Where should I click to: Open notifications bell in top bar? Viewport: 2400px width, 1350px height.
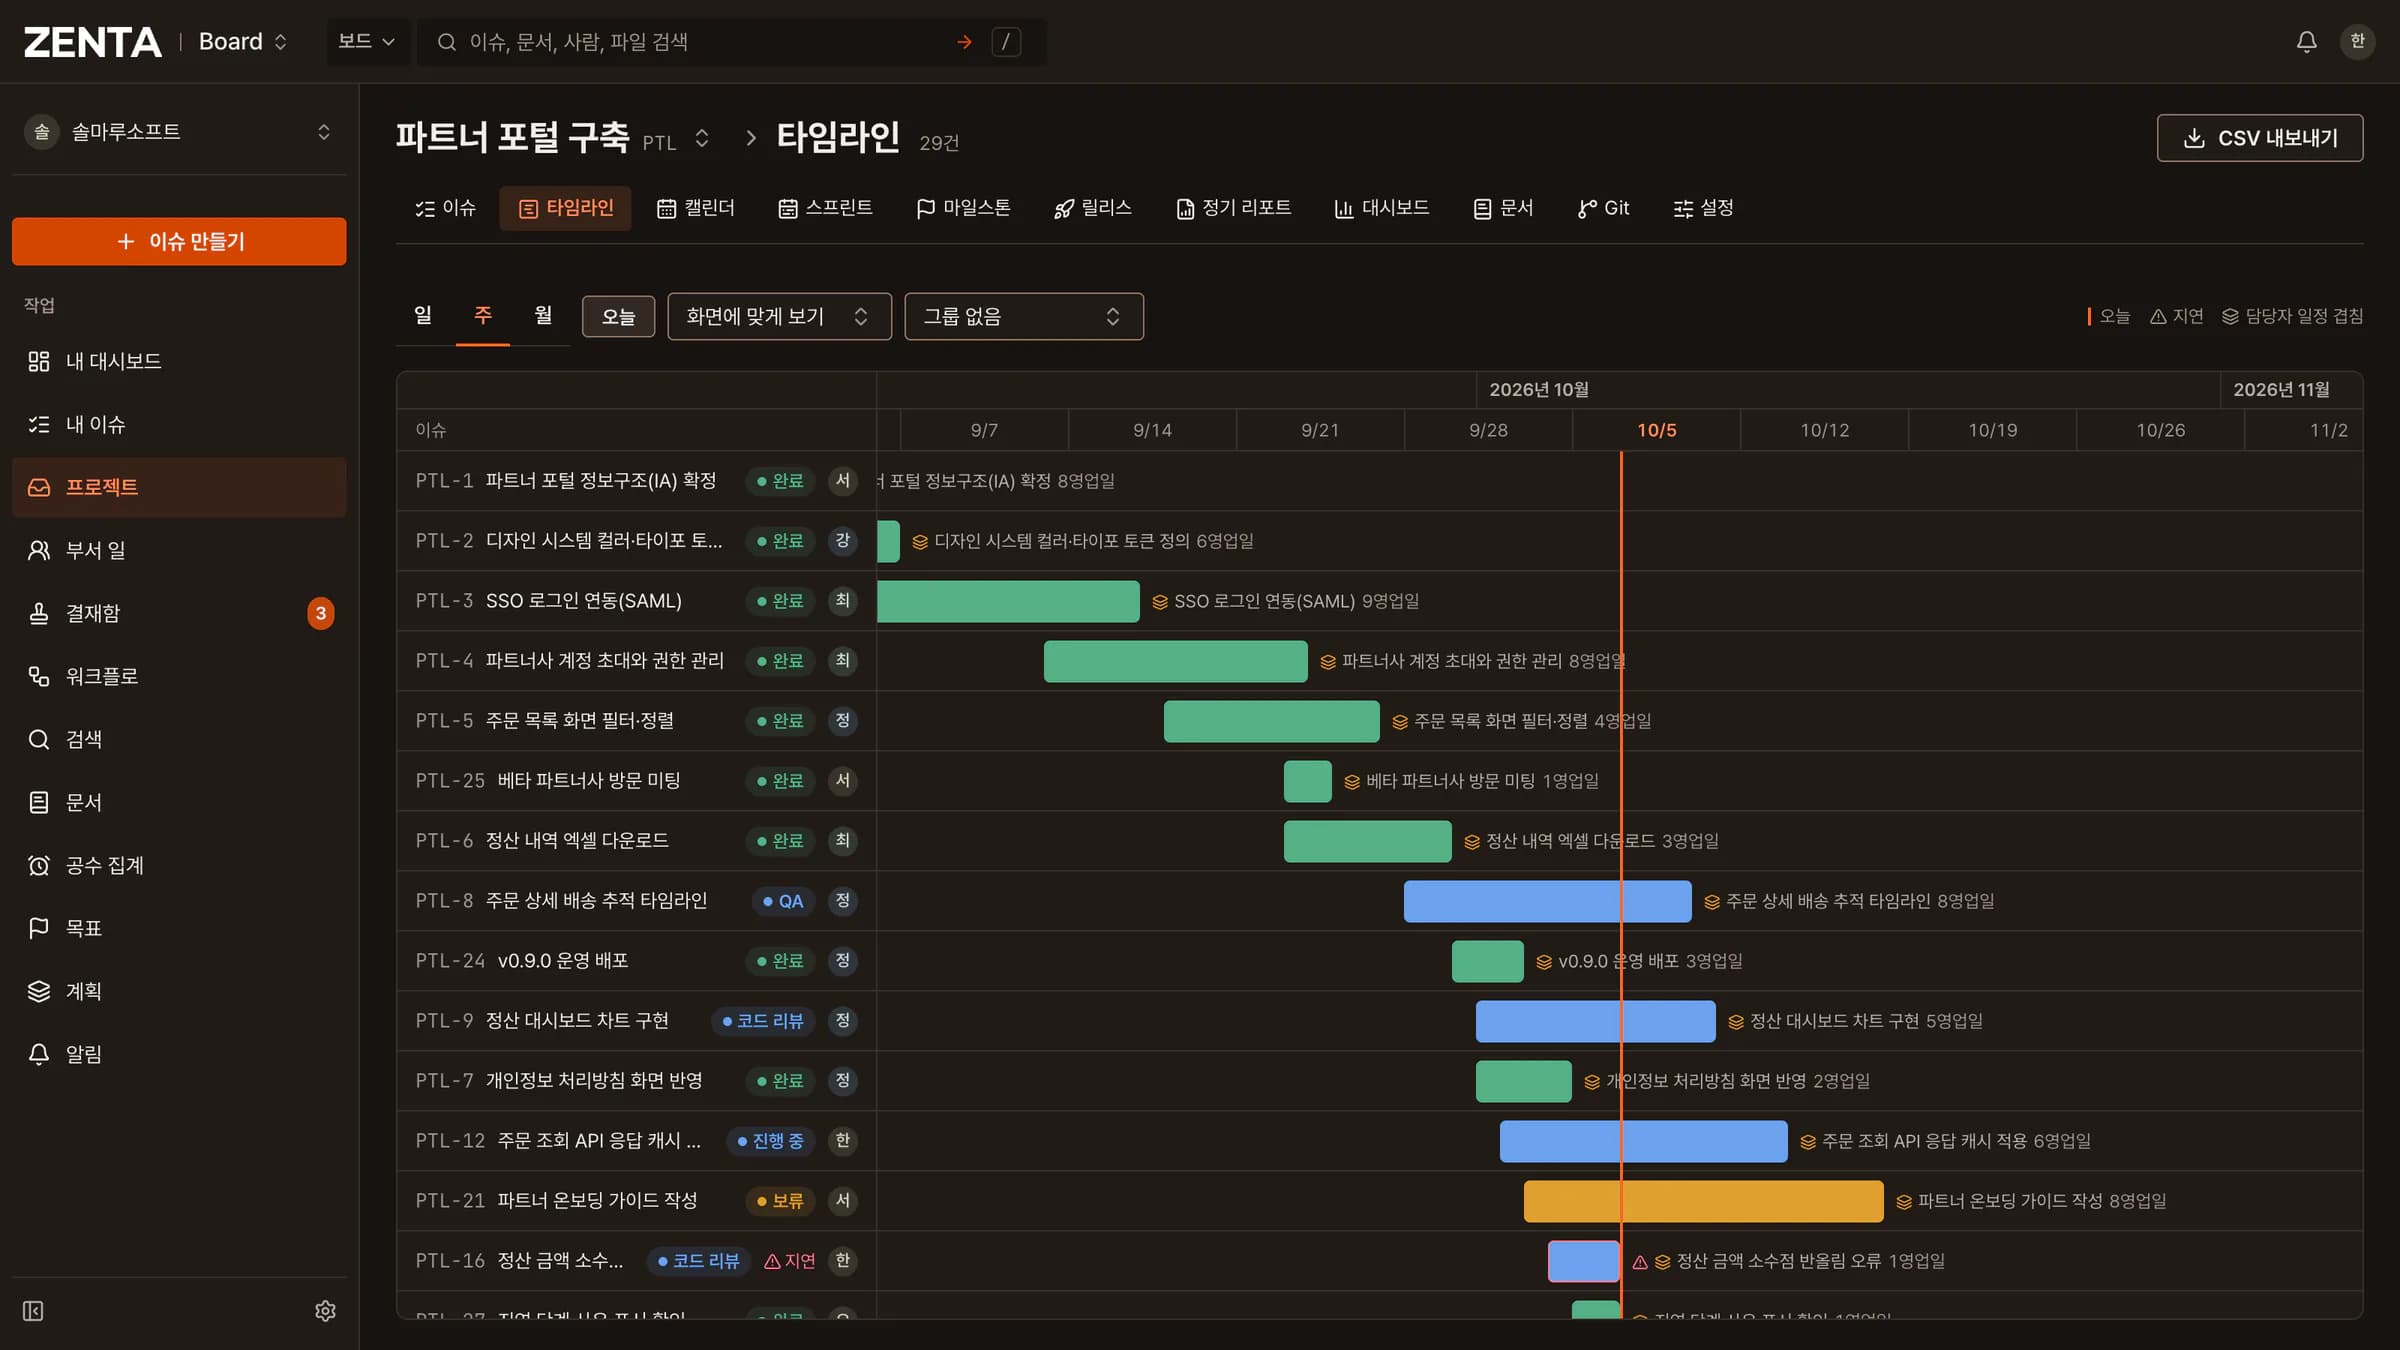(x=2306, y=41)
